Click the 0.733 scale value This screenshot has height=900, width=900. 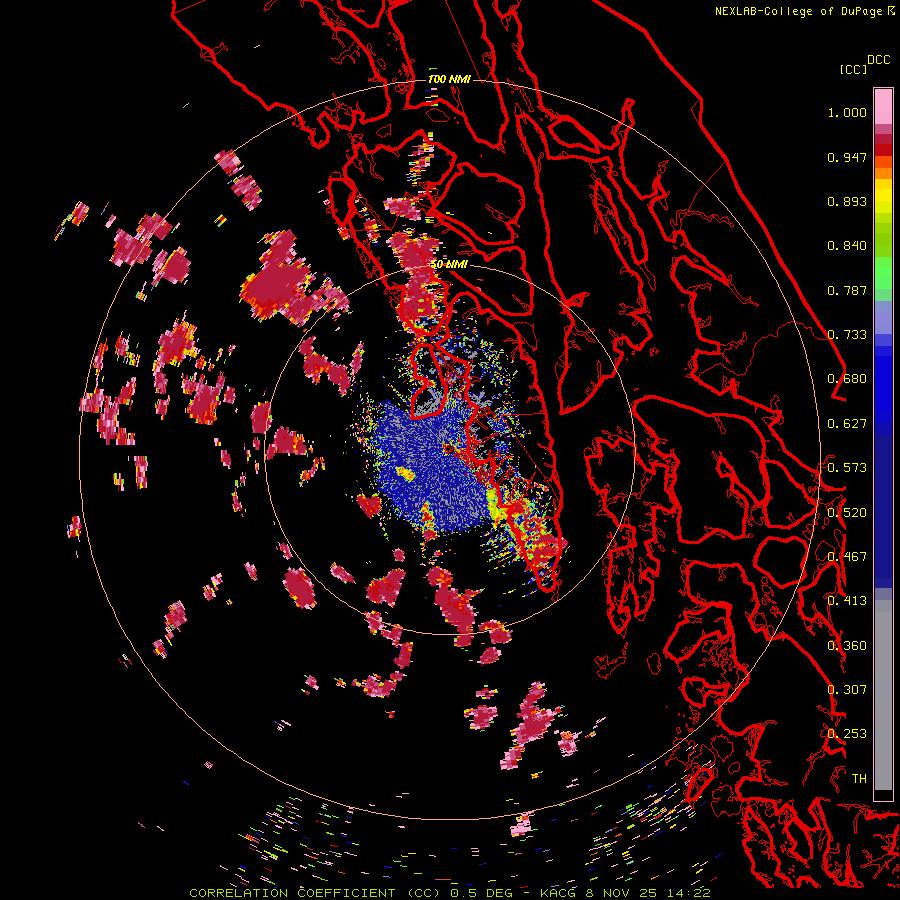(x=847, y=335)
